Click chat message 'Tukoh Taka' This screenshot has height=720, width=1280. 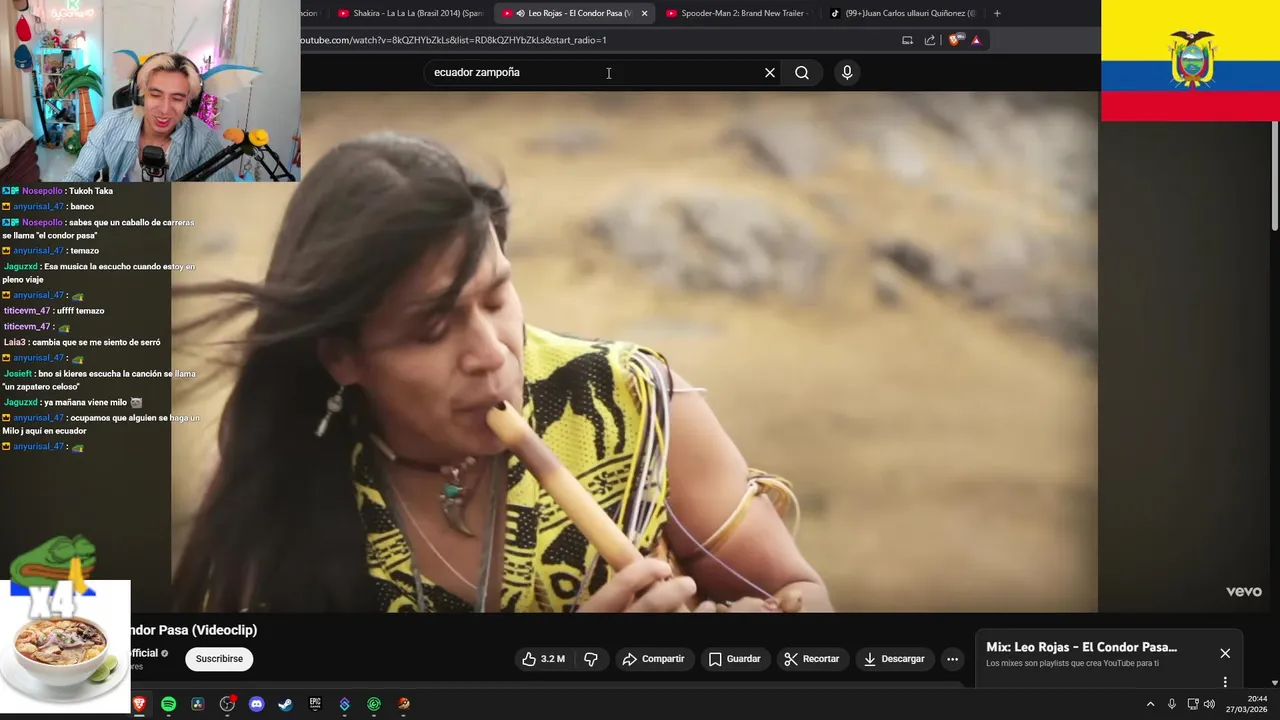(91, 191)
